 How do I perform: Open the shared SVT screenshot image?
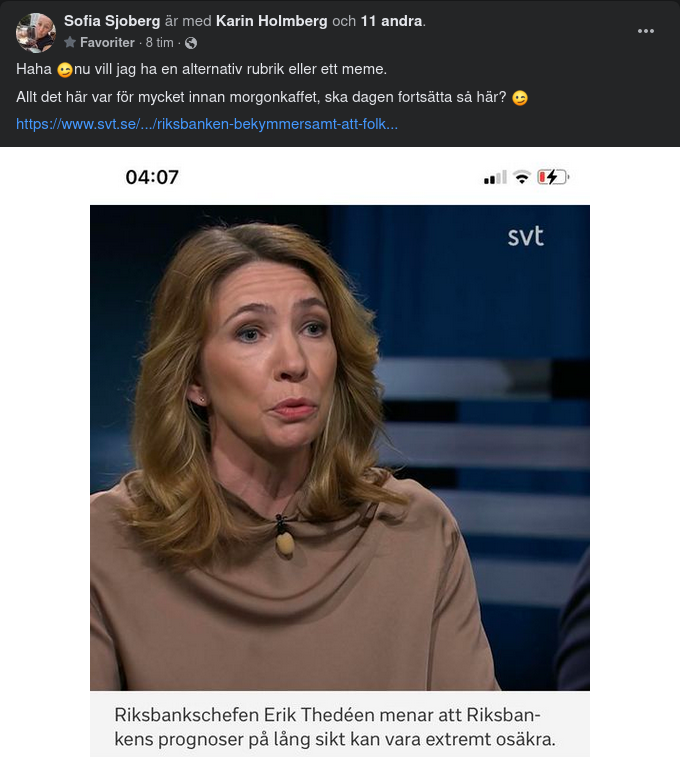(x=340, y=451)
